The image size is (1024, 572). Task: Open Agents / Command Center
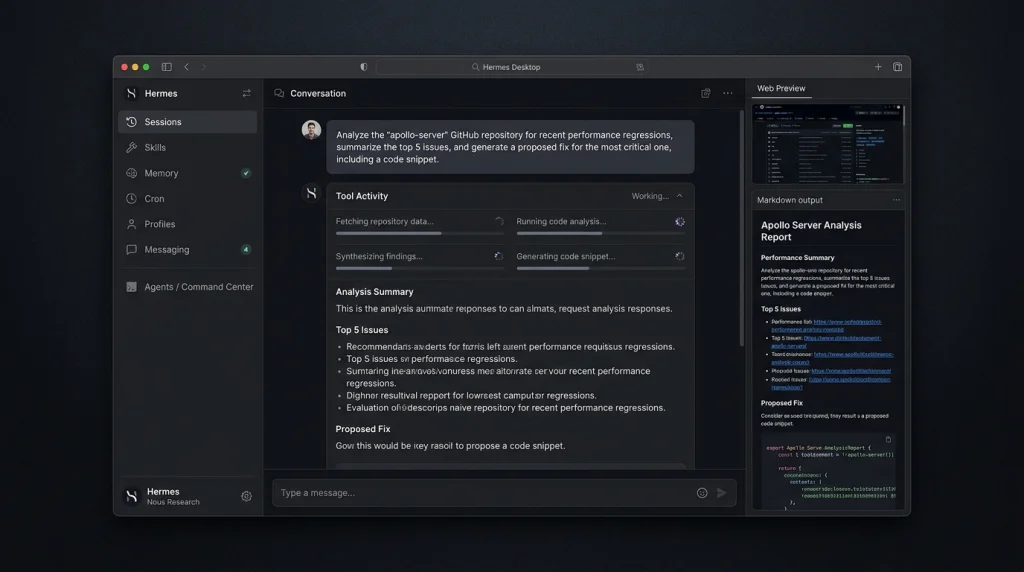click(x=187, y=287)
